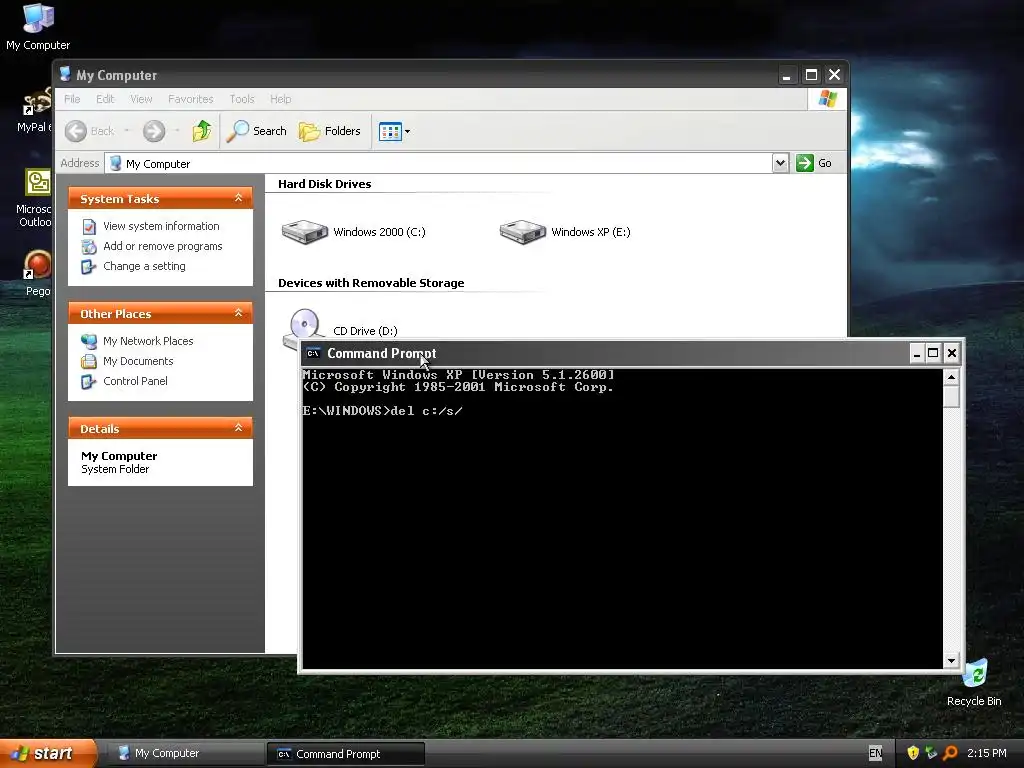Select the Windows XP (E:) drive icon

(522, 232)
